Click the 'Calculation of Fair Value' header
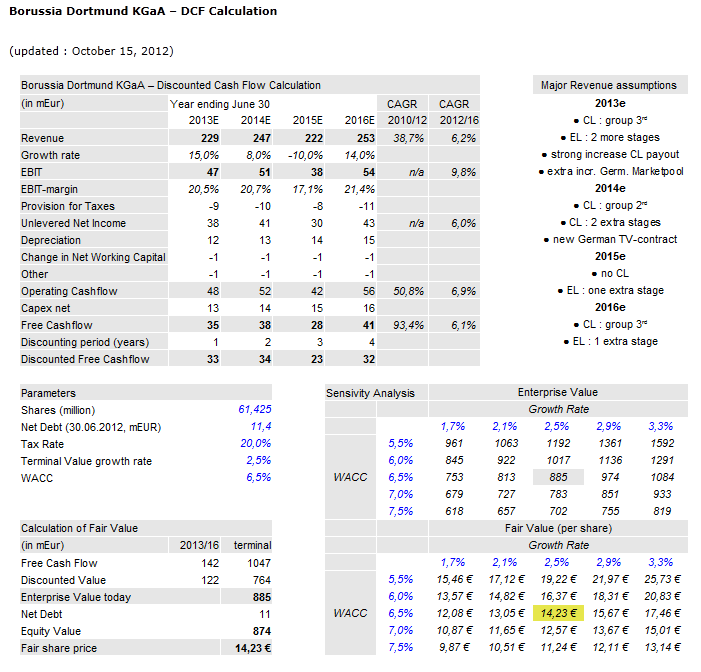 point(80,528)
